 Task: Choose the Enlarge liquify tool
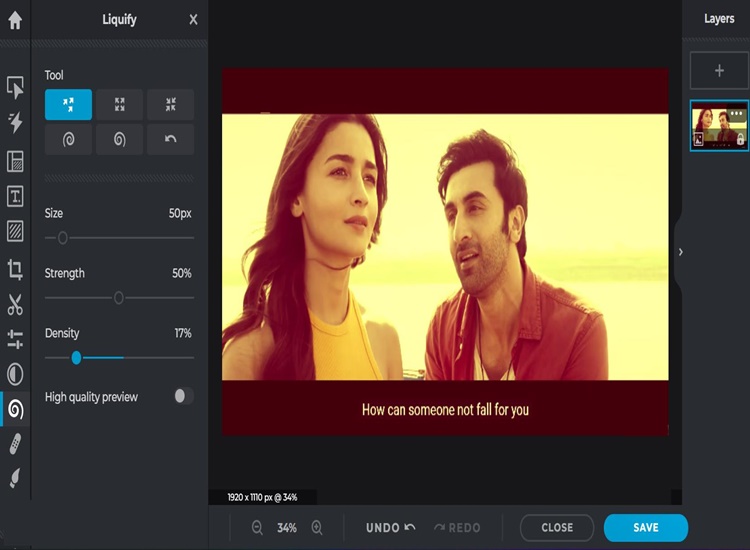pos(120,104)
